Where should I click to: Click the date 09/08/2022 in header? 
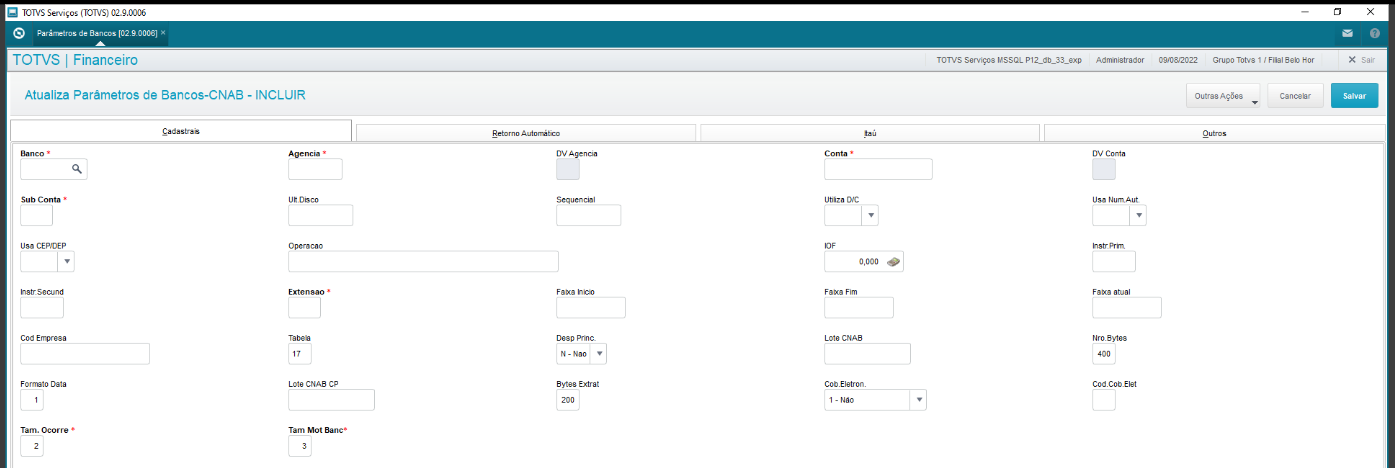click(1177, 60)
